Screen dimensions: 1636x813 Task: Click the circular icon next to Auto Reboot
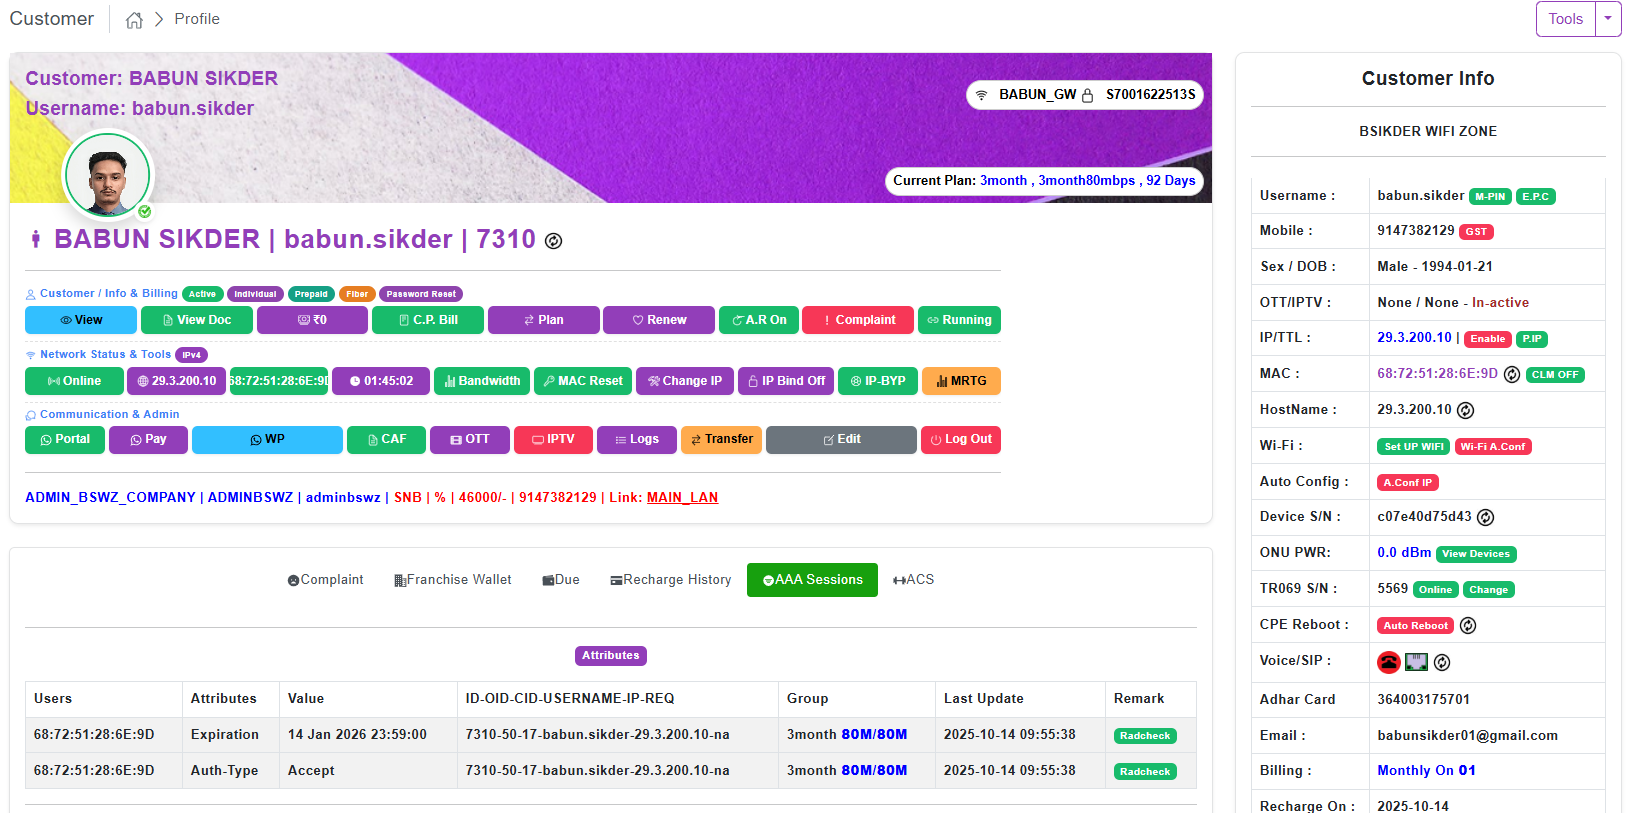point(1467,626)
